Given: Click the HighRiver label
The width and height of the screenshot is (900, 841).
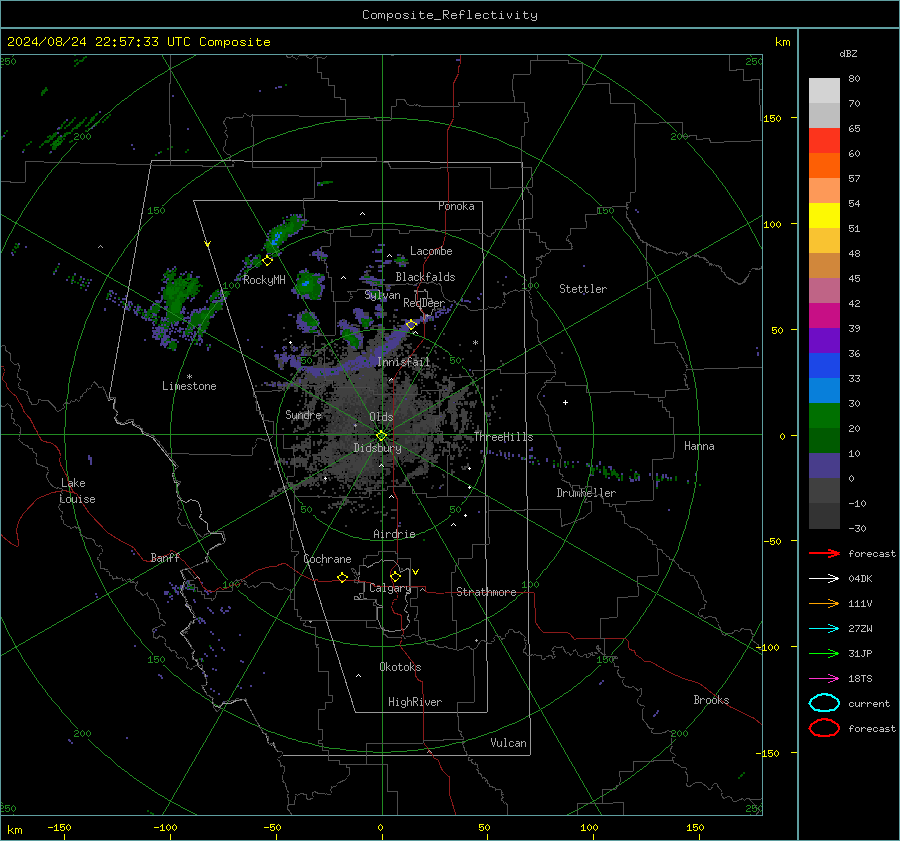Looking at the screenshot, I should pos(415,702).
